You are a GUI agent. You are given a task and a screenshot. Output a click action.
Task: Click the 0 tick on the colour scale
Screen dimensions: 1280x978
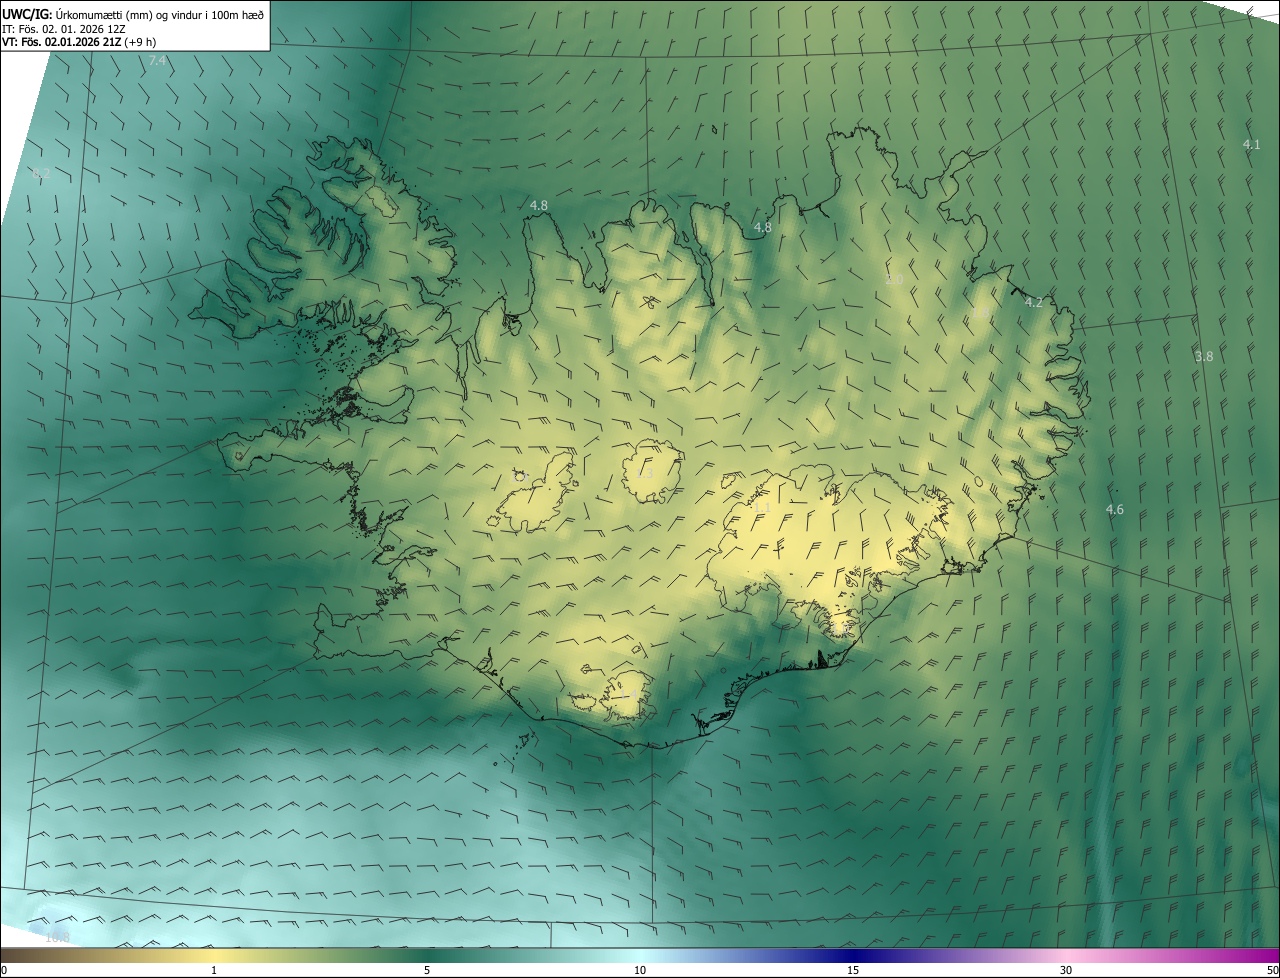click(4, 970)
